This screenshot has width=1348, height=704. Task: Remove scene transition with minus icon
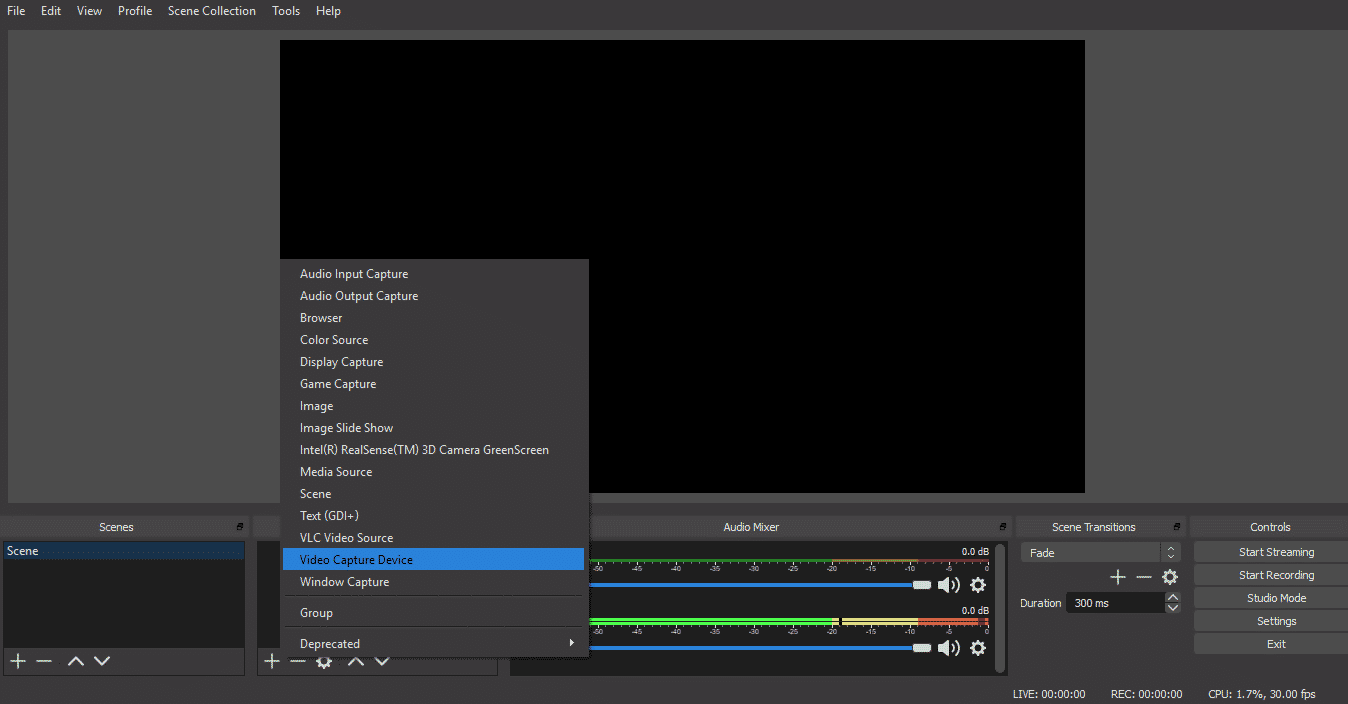coord(1144,577)
